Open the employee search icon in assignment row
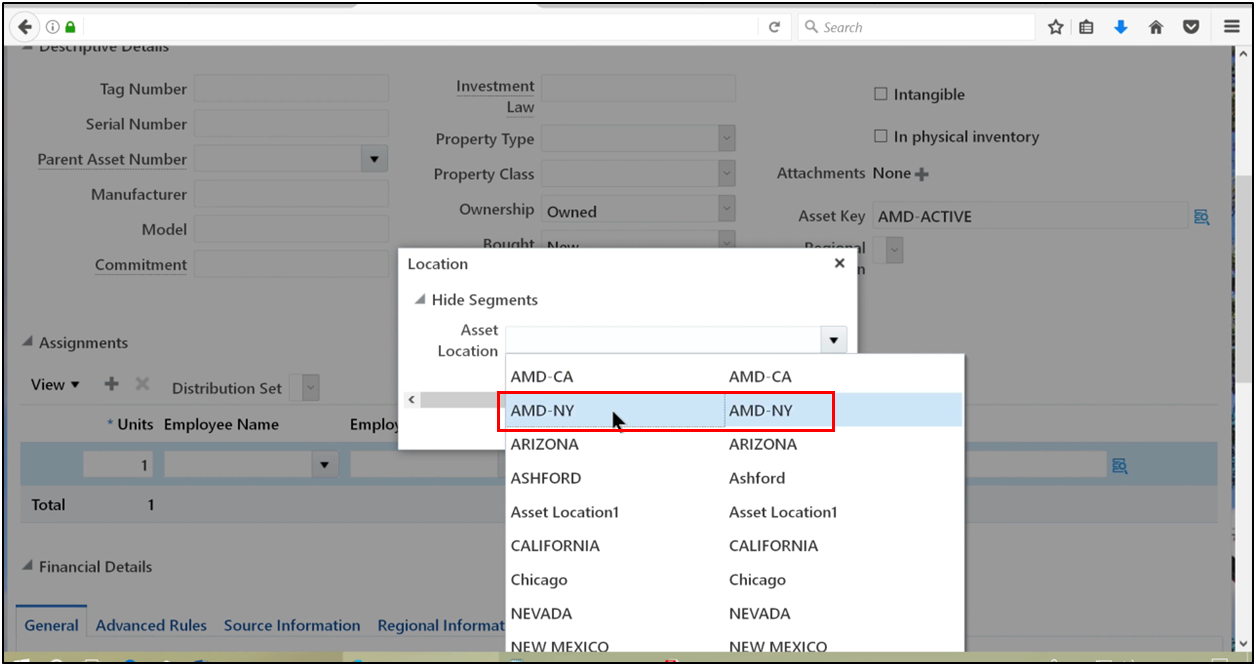Screen dimensions: 1256x668 pos(1119,464)
